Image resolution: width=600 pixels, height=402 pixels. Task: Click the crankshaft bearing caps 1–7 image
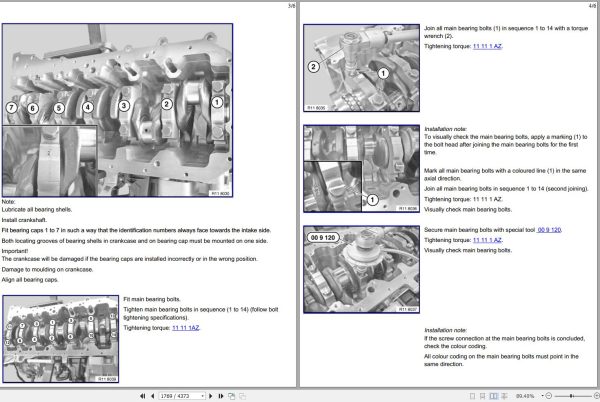117,110
